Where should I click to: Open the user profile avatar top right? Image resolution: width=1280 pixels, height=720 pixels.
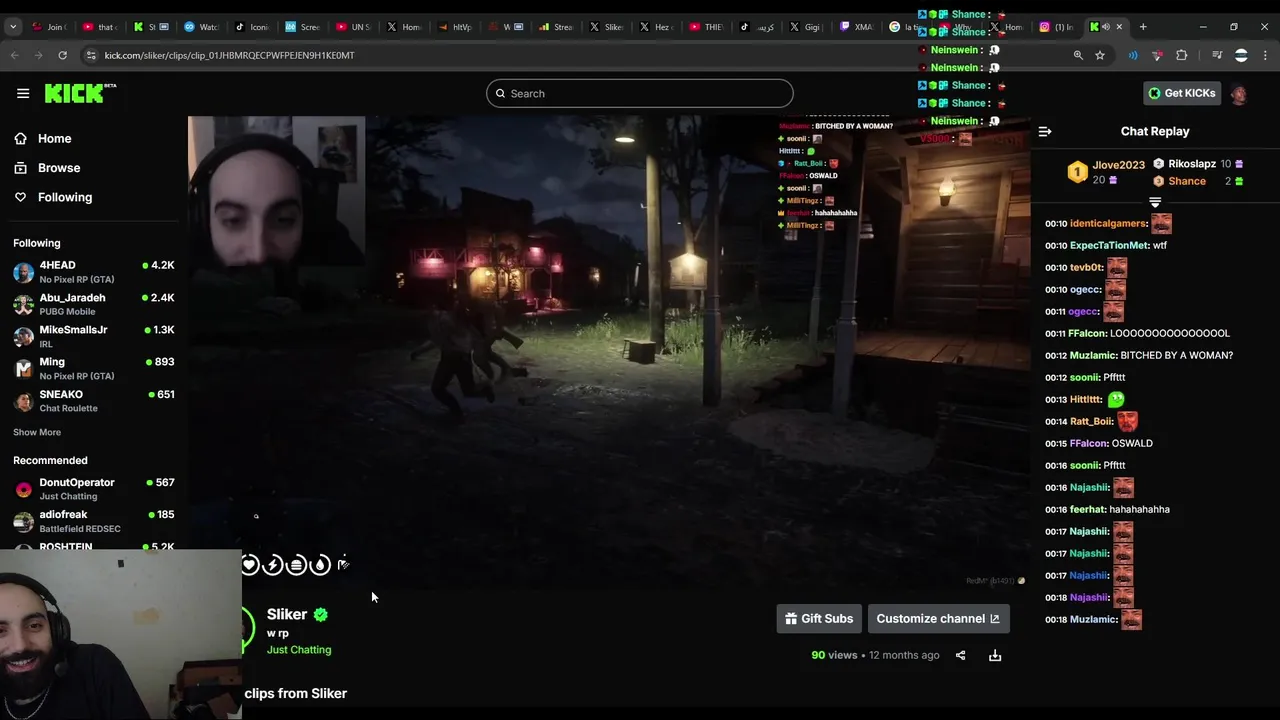click(1239, 94)
